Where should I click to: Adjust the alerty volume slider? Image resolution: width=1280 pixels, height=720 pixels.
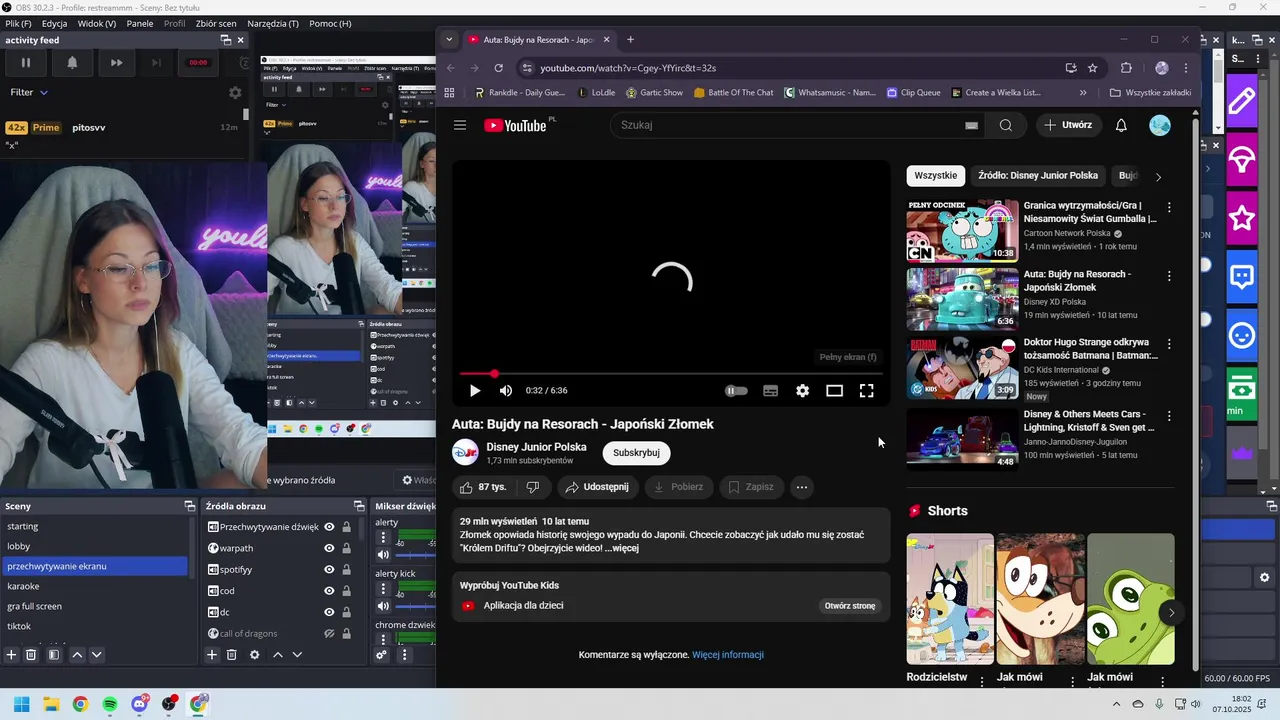pyautogui.click(x=415, y=554)
